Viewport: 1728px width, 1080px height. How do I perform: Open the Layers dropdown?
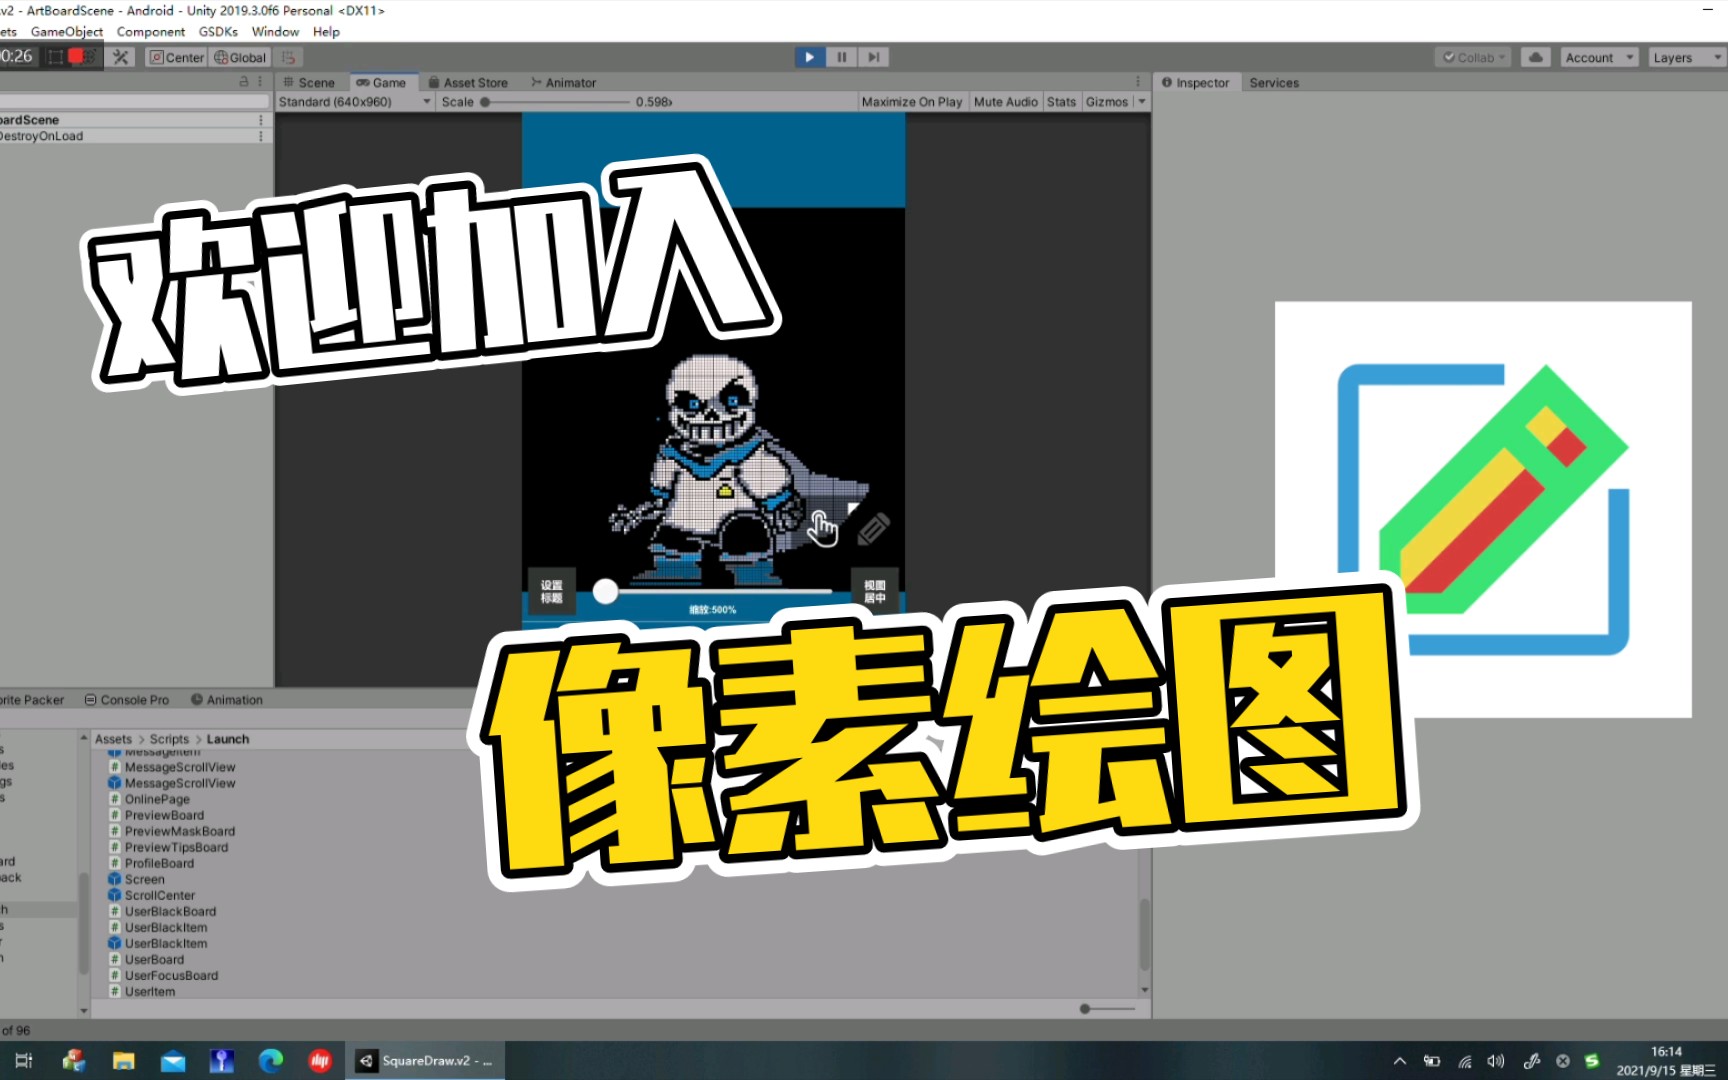coord(1684,57)
